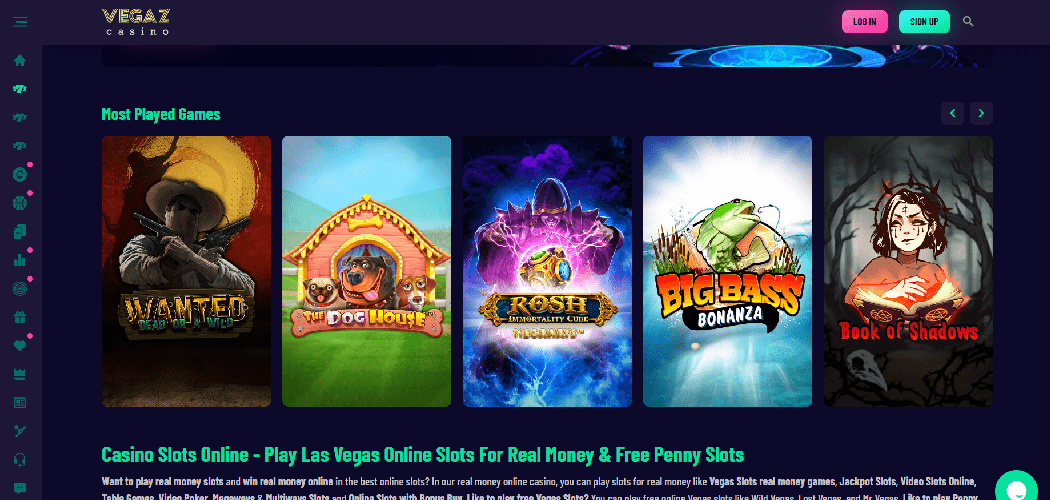Viewport: 1050px width, 500px height.
Task: Open The Dog House game tile
Action: pos(366,271)
